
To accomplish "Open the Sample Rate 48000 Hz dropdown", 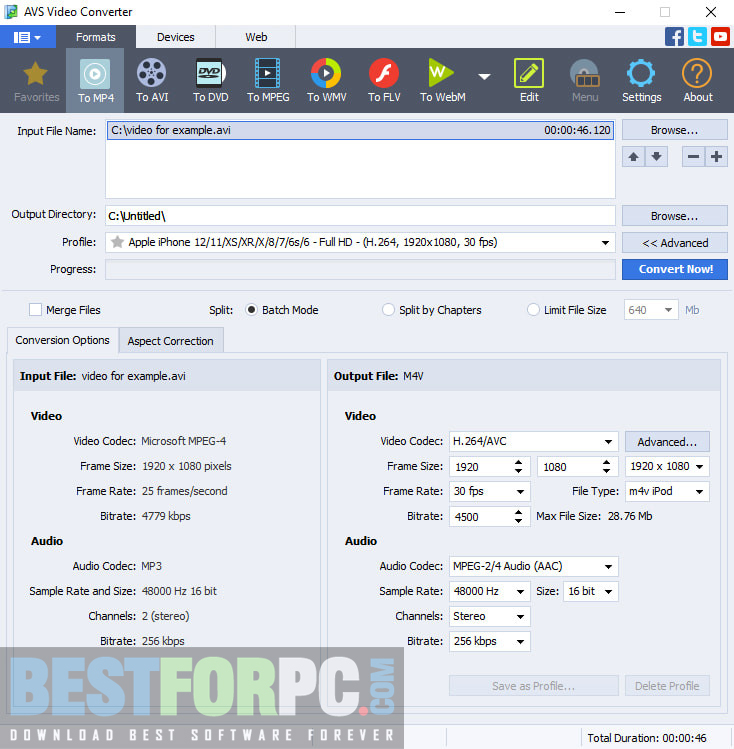I will point(489,591).
